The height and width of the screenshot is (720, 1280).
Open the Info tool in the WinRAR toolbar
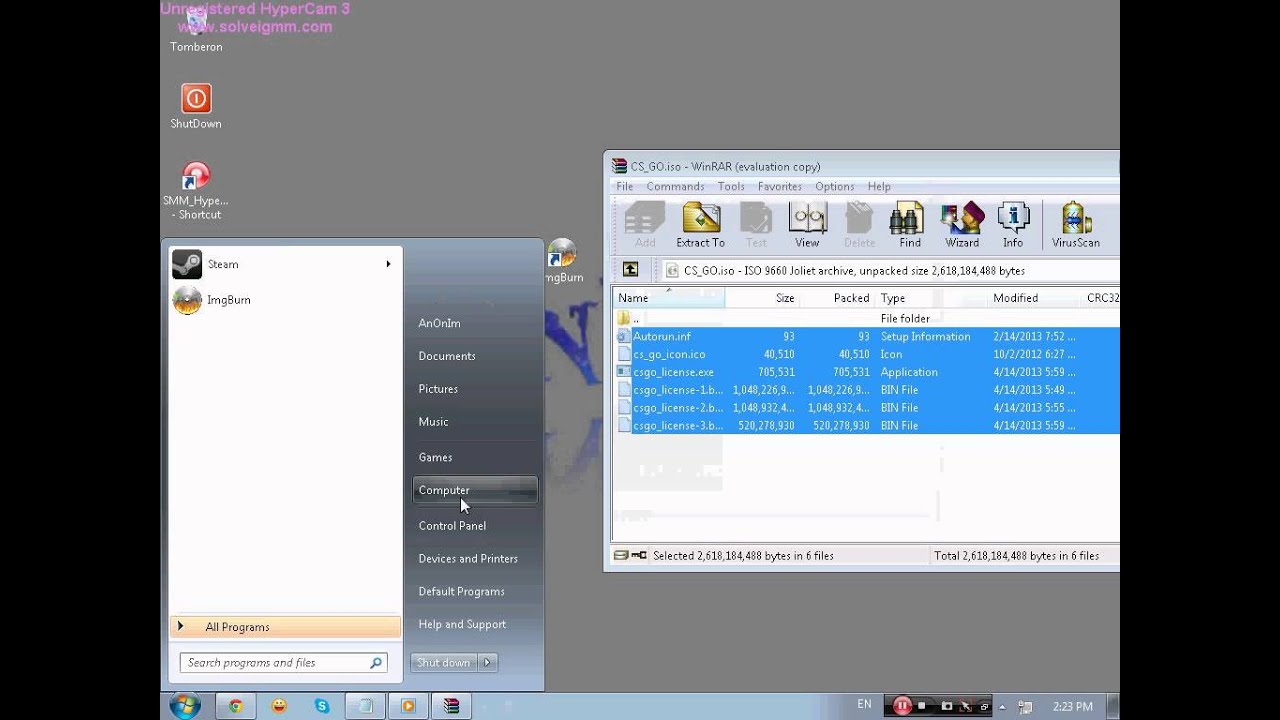click(x=1013, y=225)
